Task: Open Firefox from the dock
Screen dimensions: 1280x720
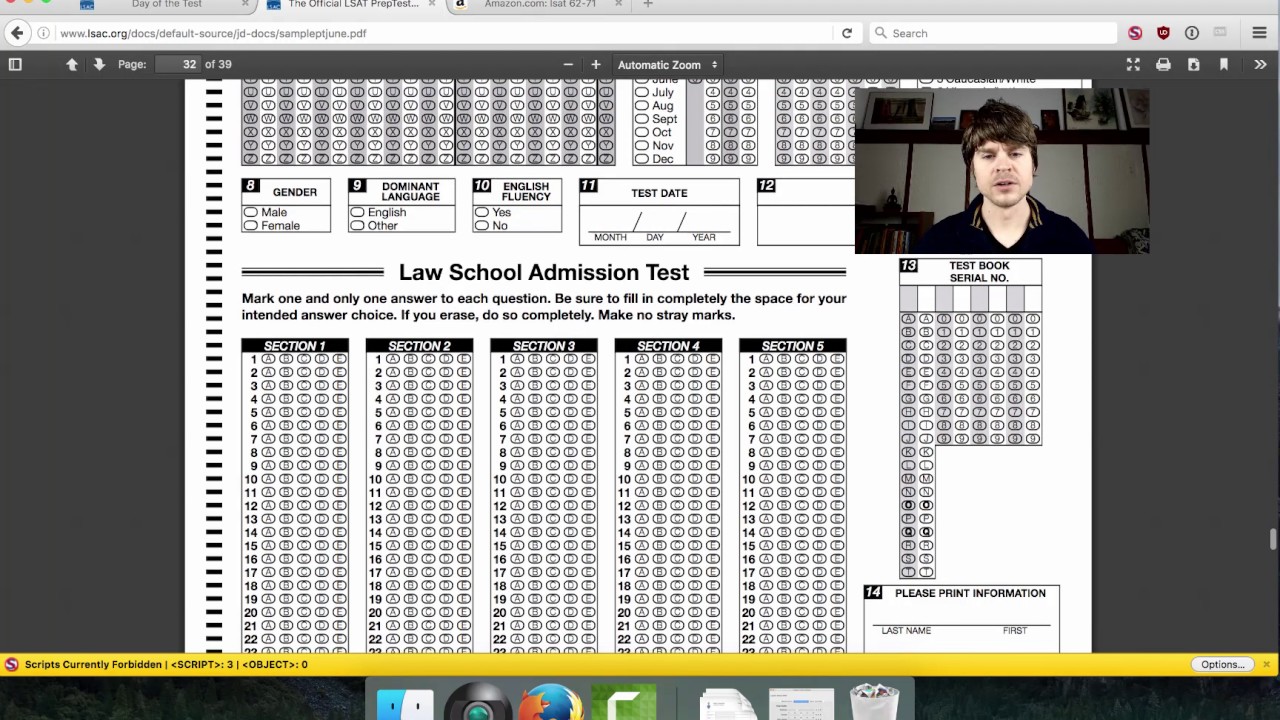Action: pos(550,703)
